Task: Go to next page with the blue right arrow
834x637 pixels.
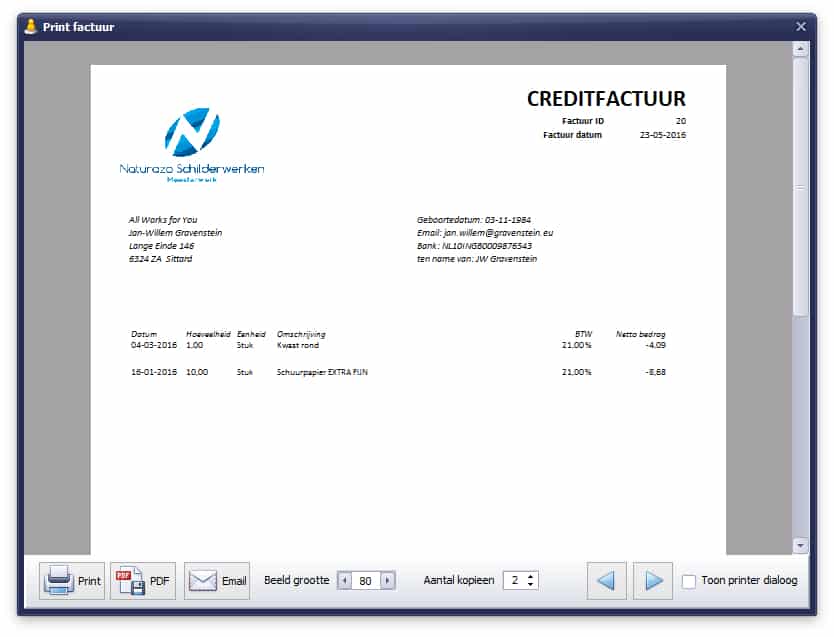Action: pos(652,580)
